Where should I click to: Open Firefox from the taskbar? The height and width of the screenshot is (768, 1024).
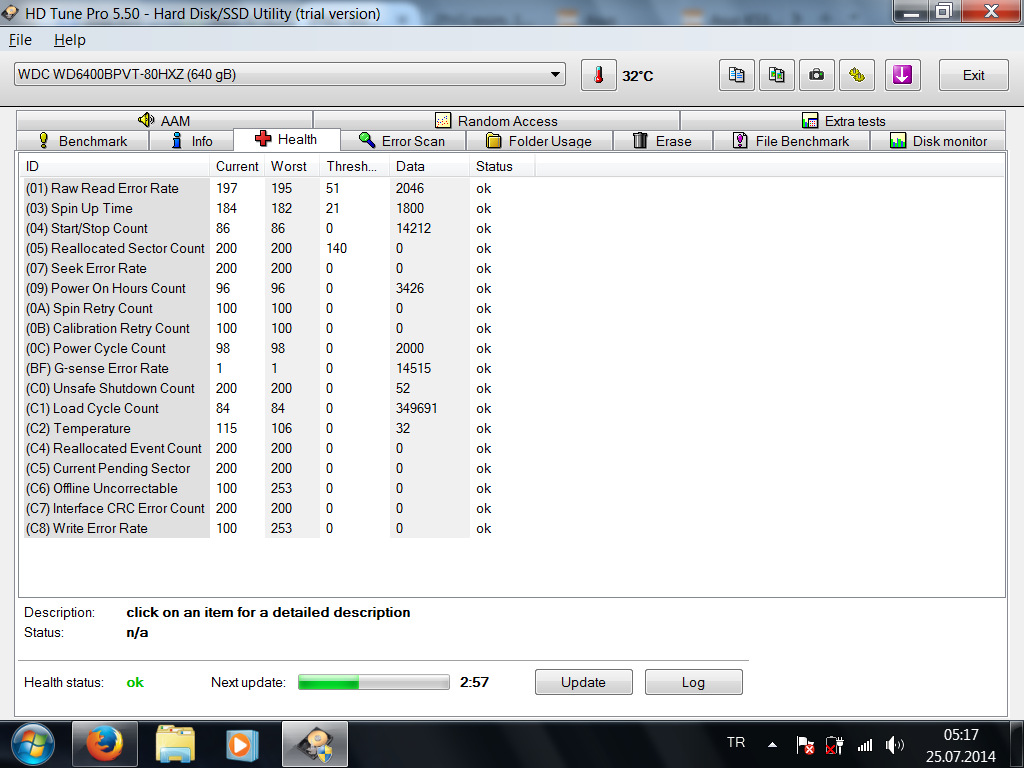tap(104, 744)
